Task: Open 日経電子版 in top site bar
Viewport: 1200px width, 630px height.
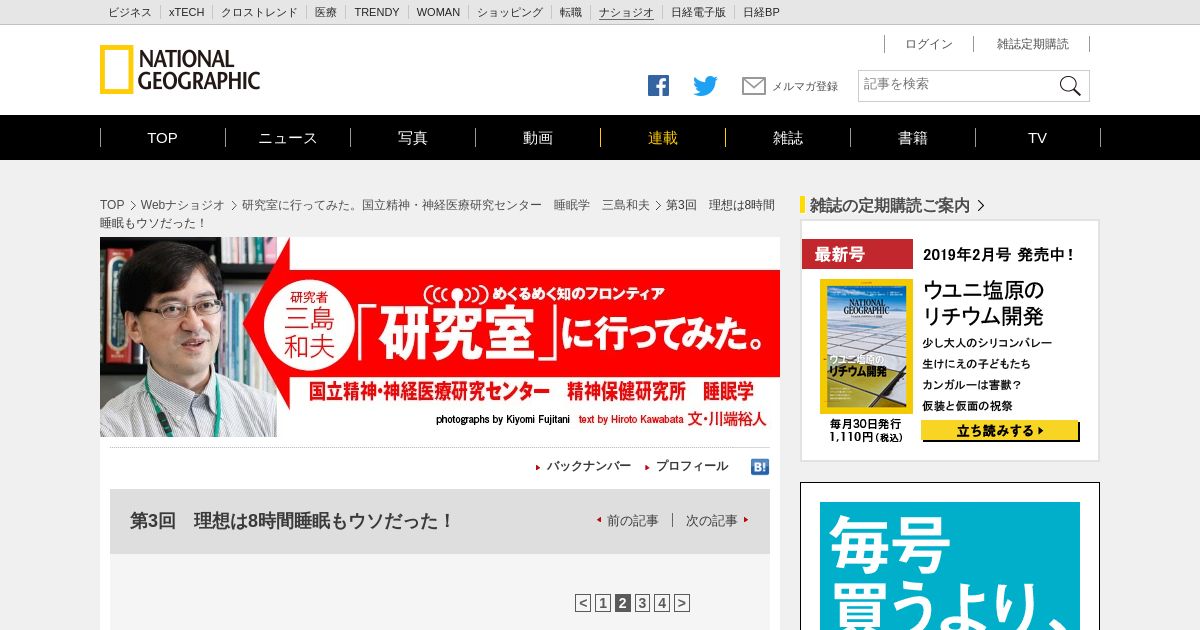Action: pos(698,12)
